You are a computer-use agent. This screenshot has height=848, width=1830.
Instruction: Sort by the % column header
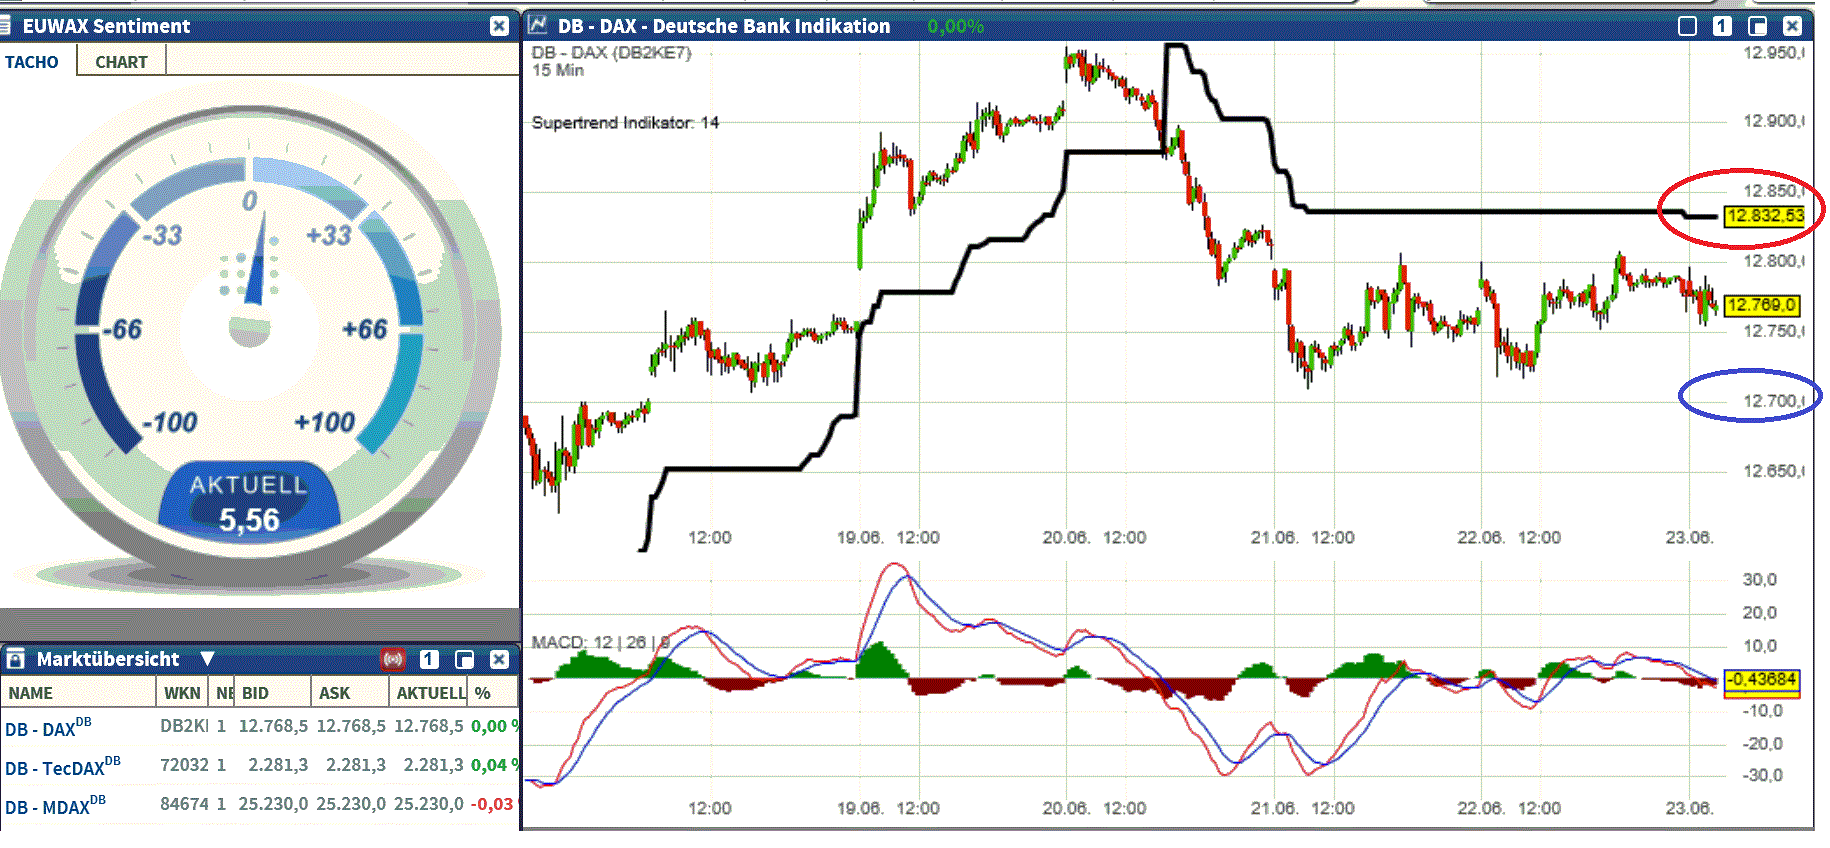[x=493, y=693]
